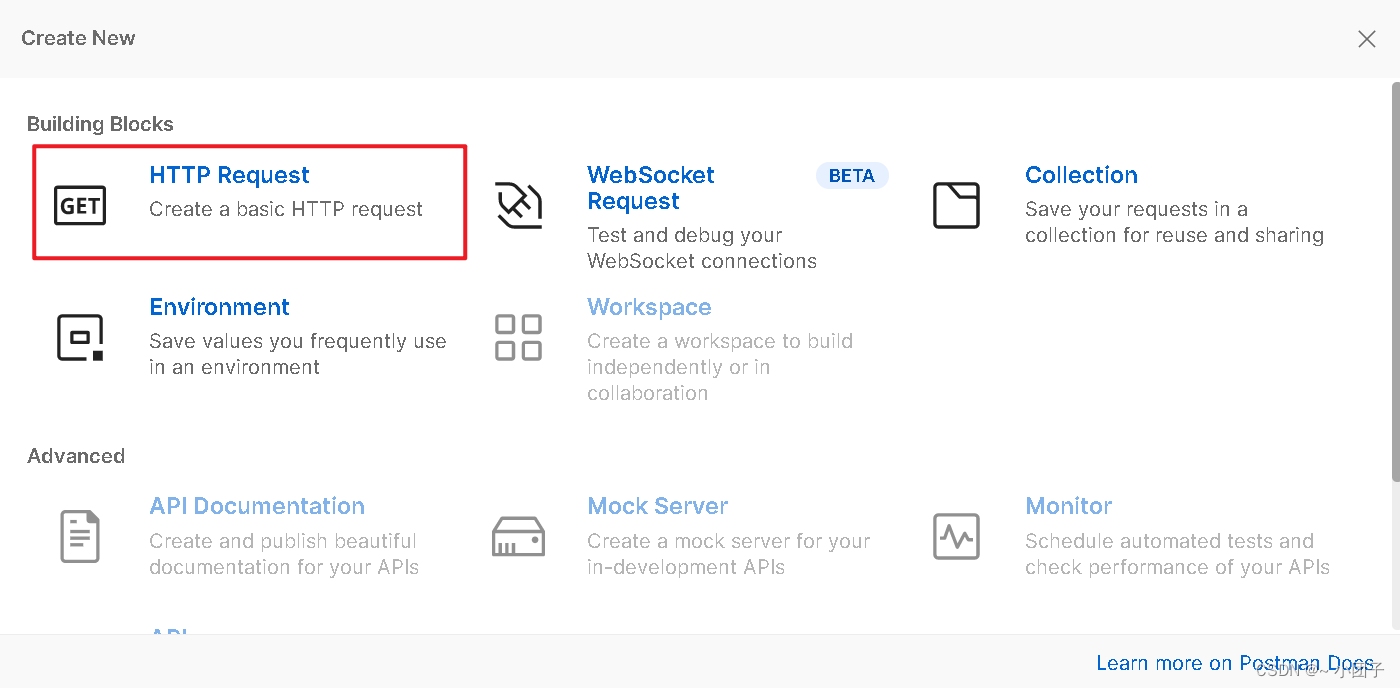The width and height of the screenshot is (1400, 688).
Task: Open API Documentation creation
Action: pos(256,506)
